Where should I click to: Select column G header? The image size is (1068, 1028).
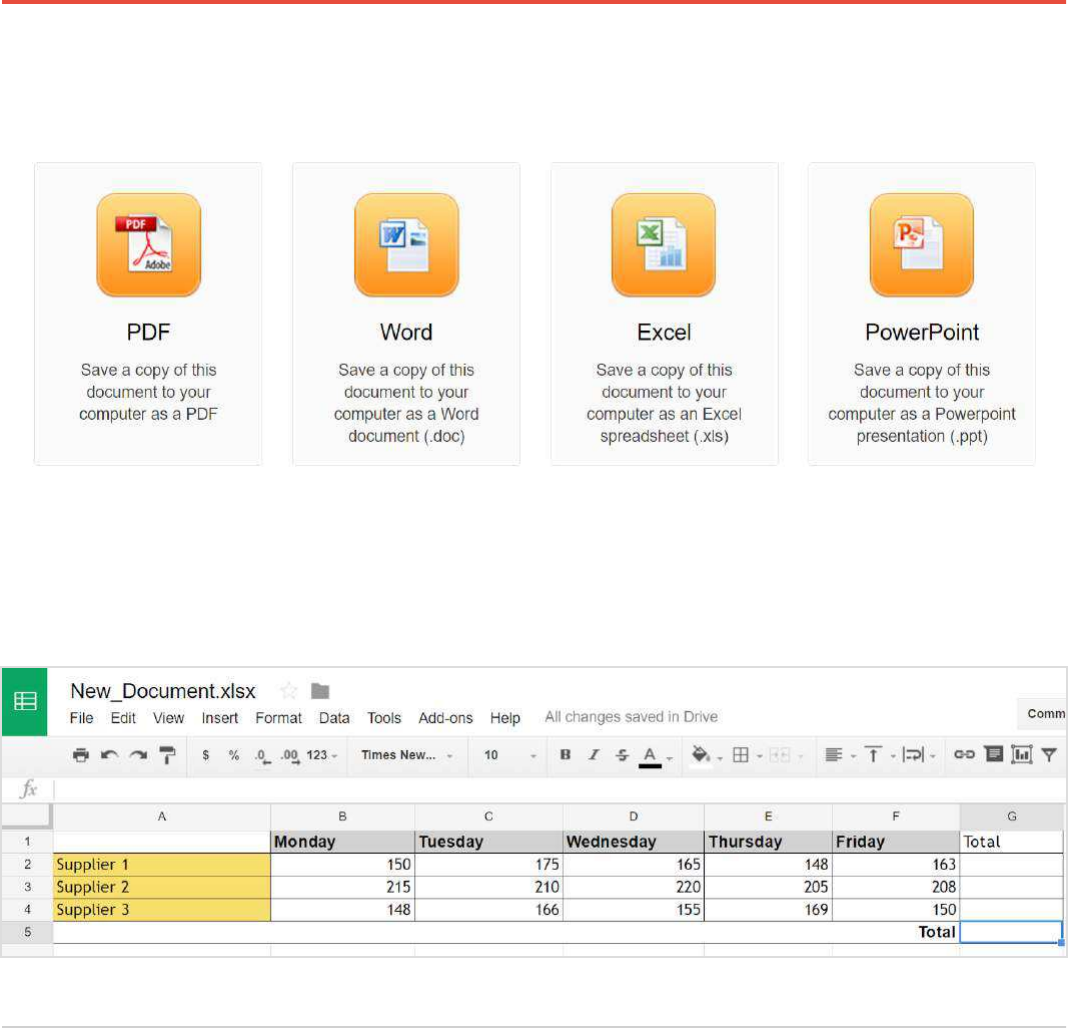click(x=1011, y=816)
